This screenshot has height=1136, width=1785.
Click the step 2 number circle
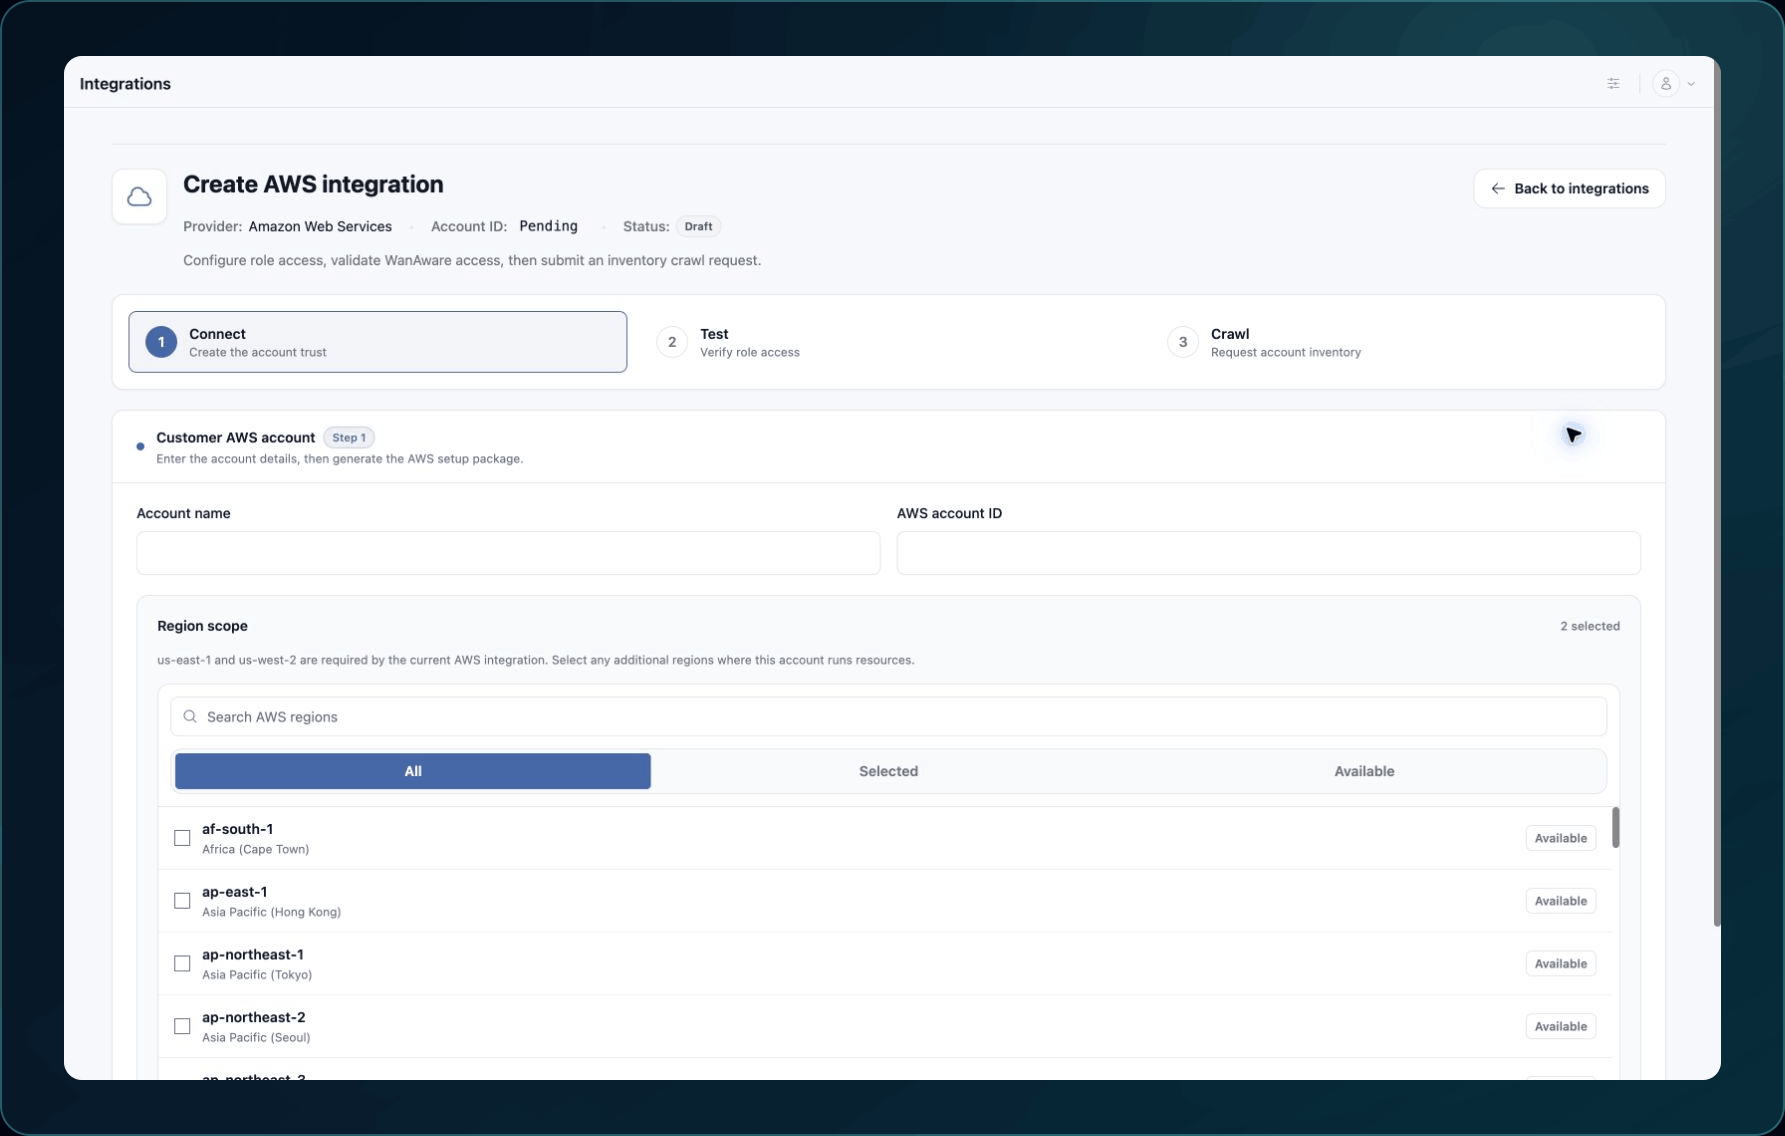(672, 342)
